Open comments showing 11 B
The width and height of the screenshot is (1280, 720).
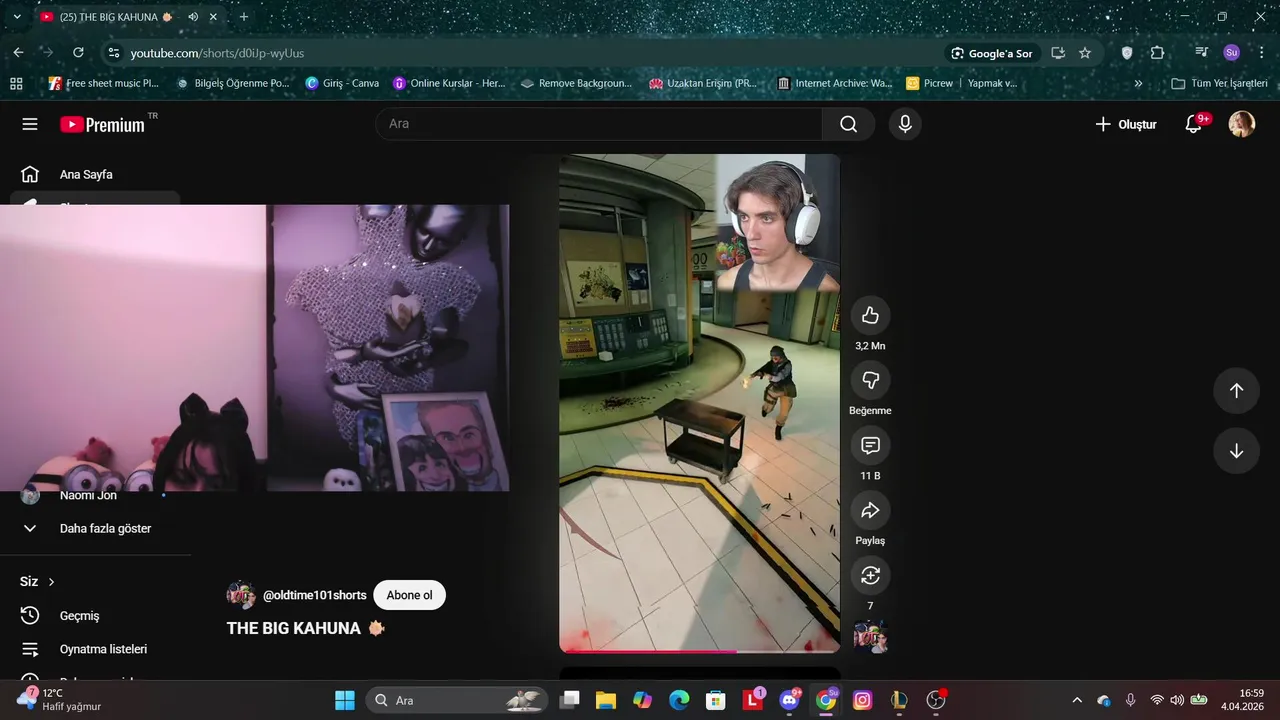point(870,446)
